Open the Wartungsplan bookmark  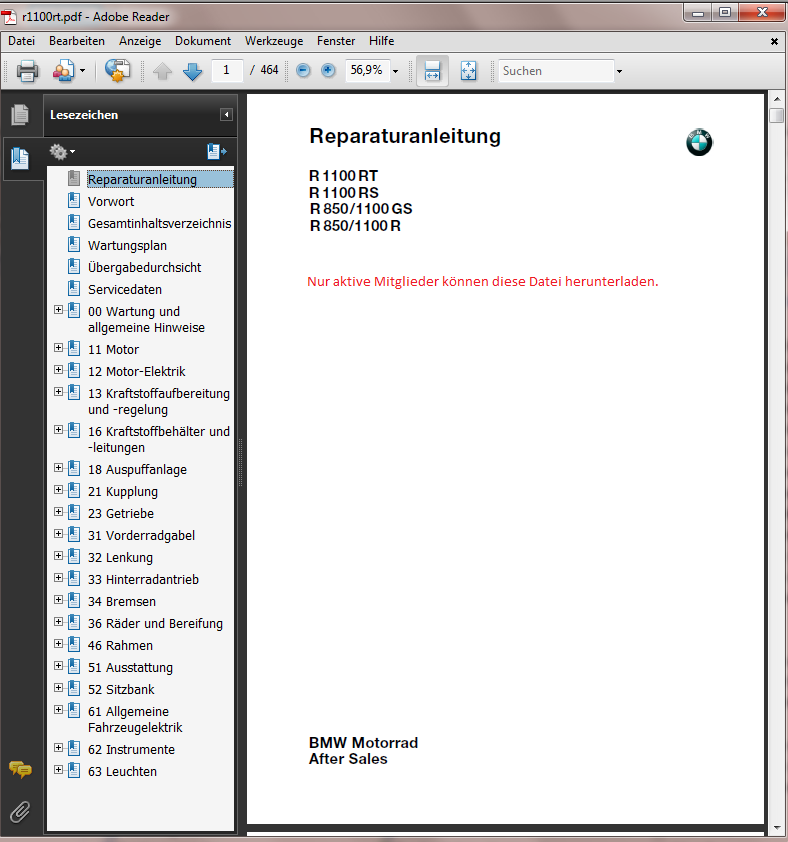tap(127, 245)
